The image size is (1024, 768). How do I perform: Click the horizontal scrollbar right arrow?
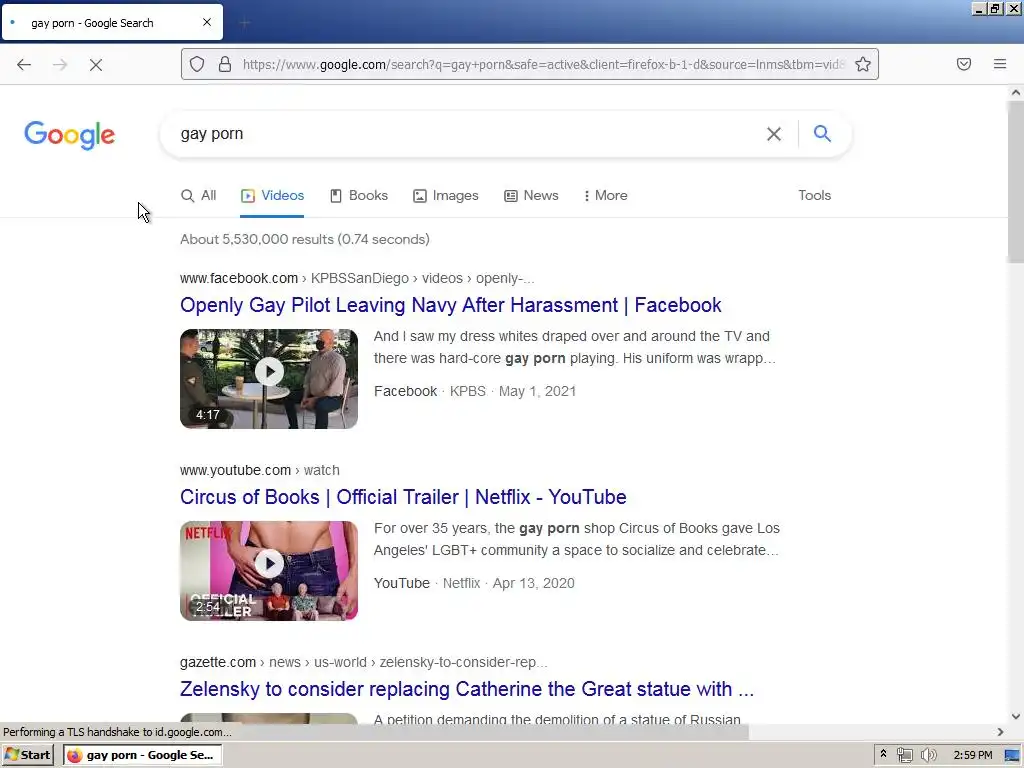coord(1000,732)
